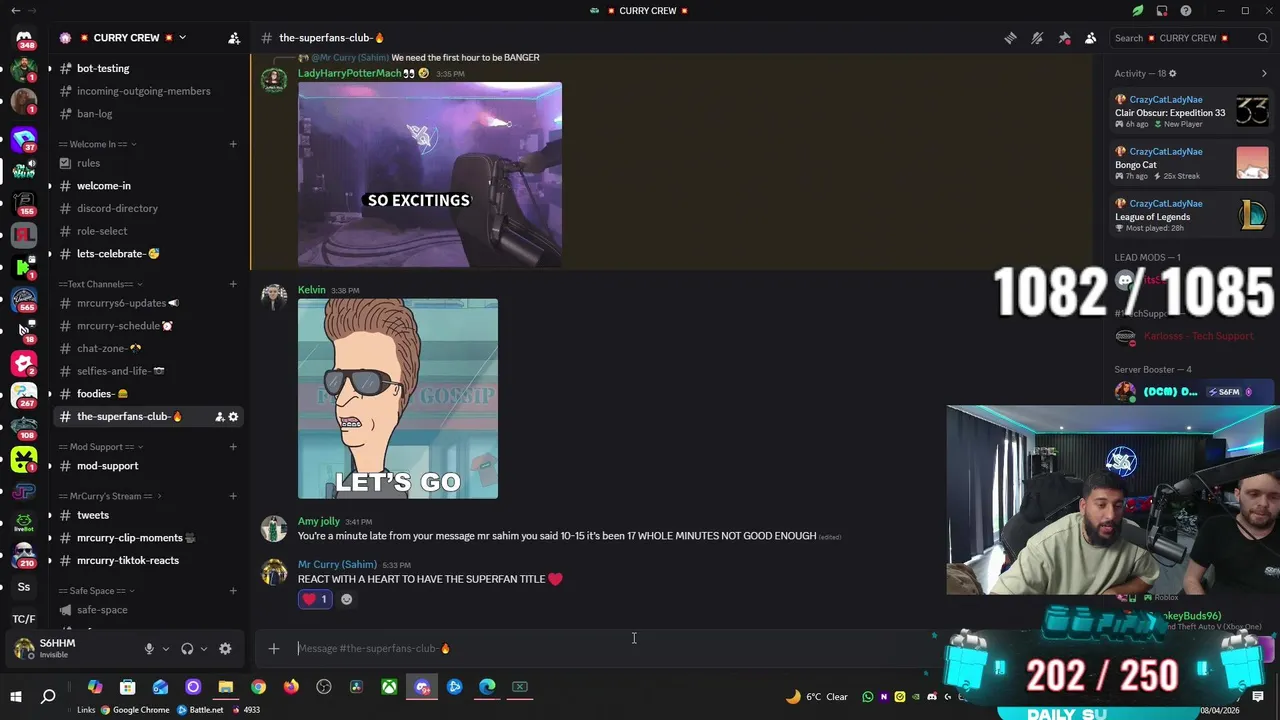Create channel in Mod Support category

pyautogui.click(x=233, y=447)
